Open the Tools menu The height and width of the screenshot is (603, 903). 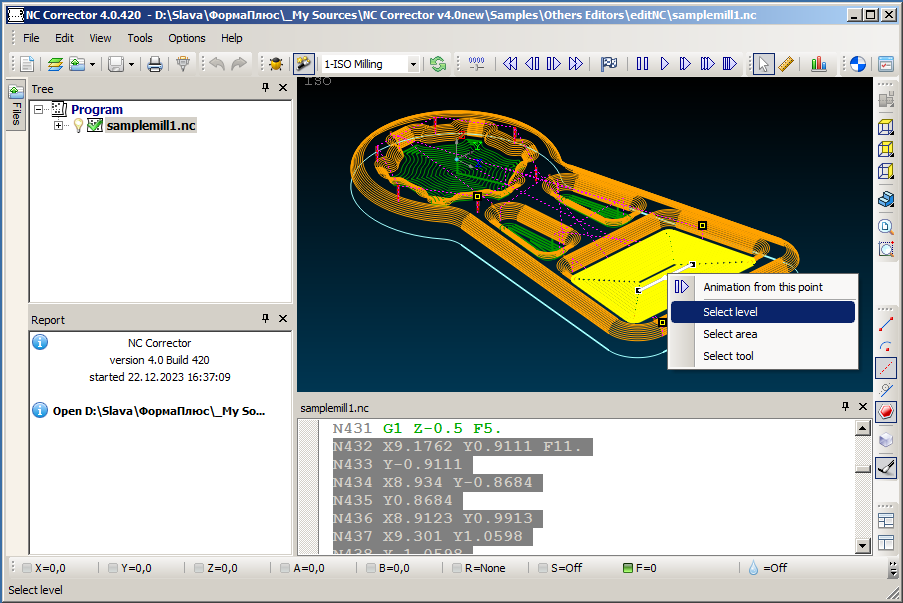pyautogui.click(x=140, y=38)
